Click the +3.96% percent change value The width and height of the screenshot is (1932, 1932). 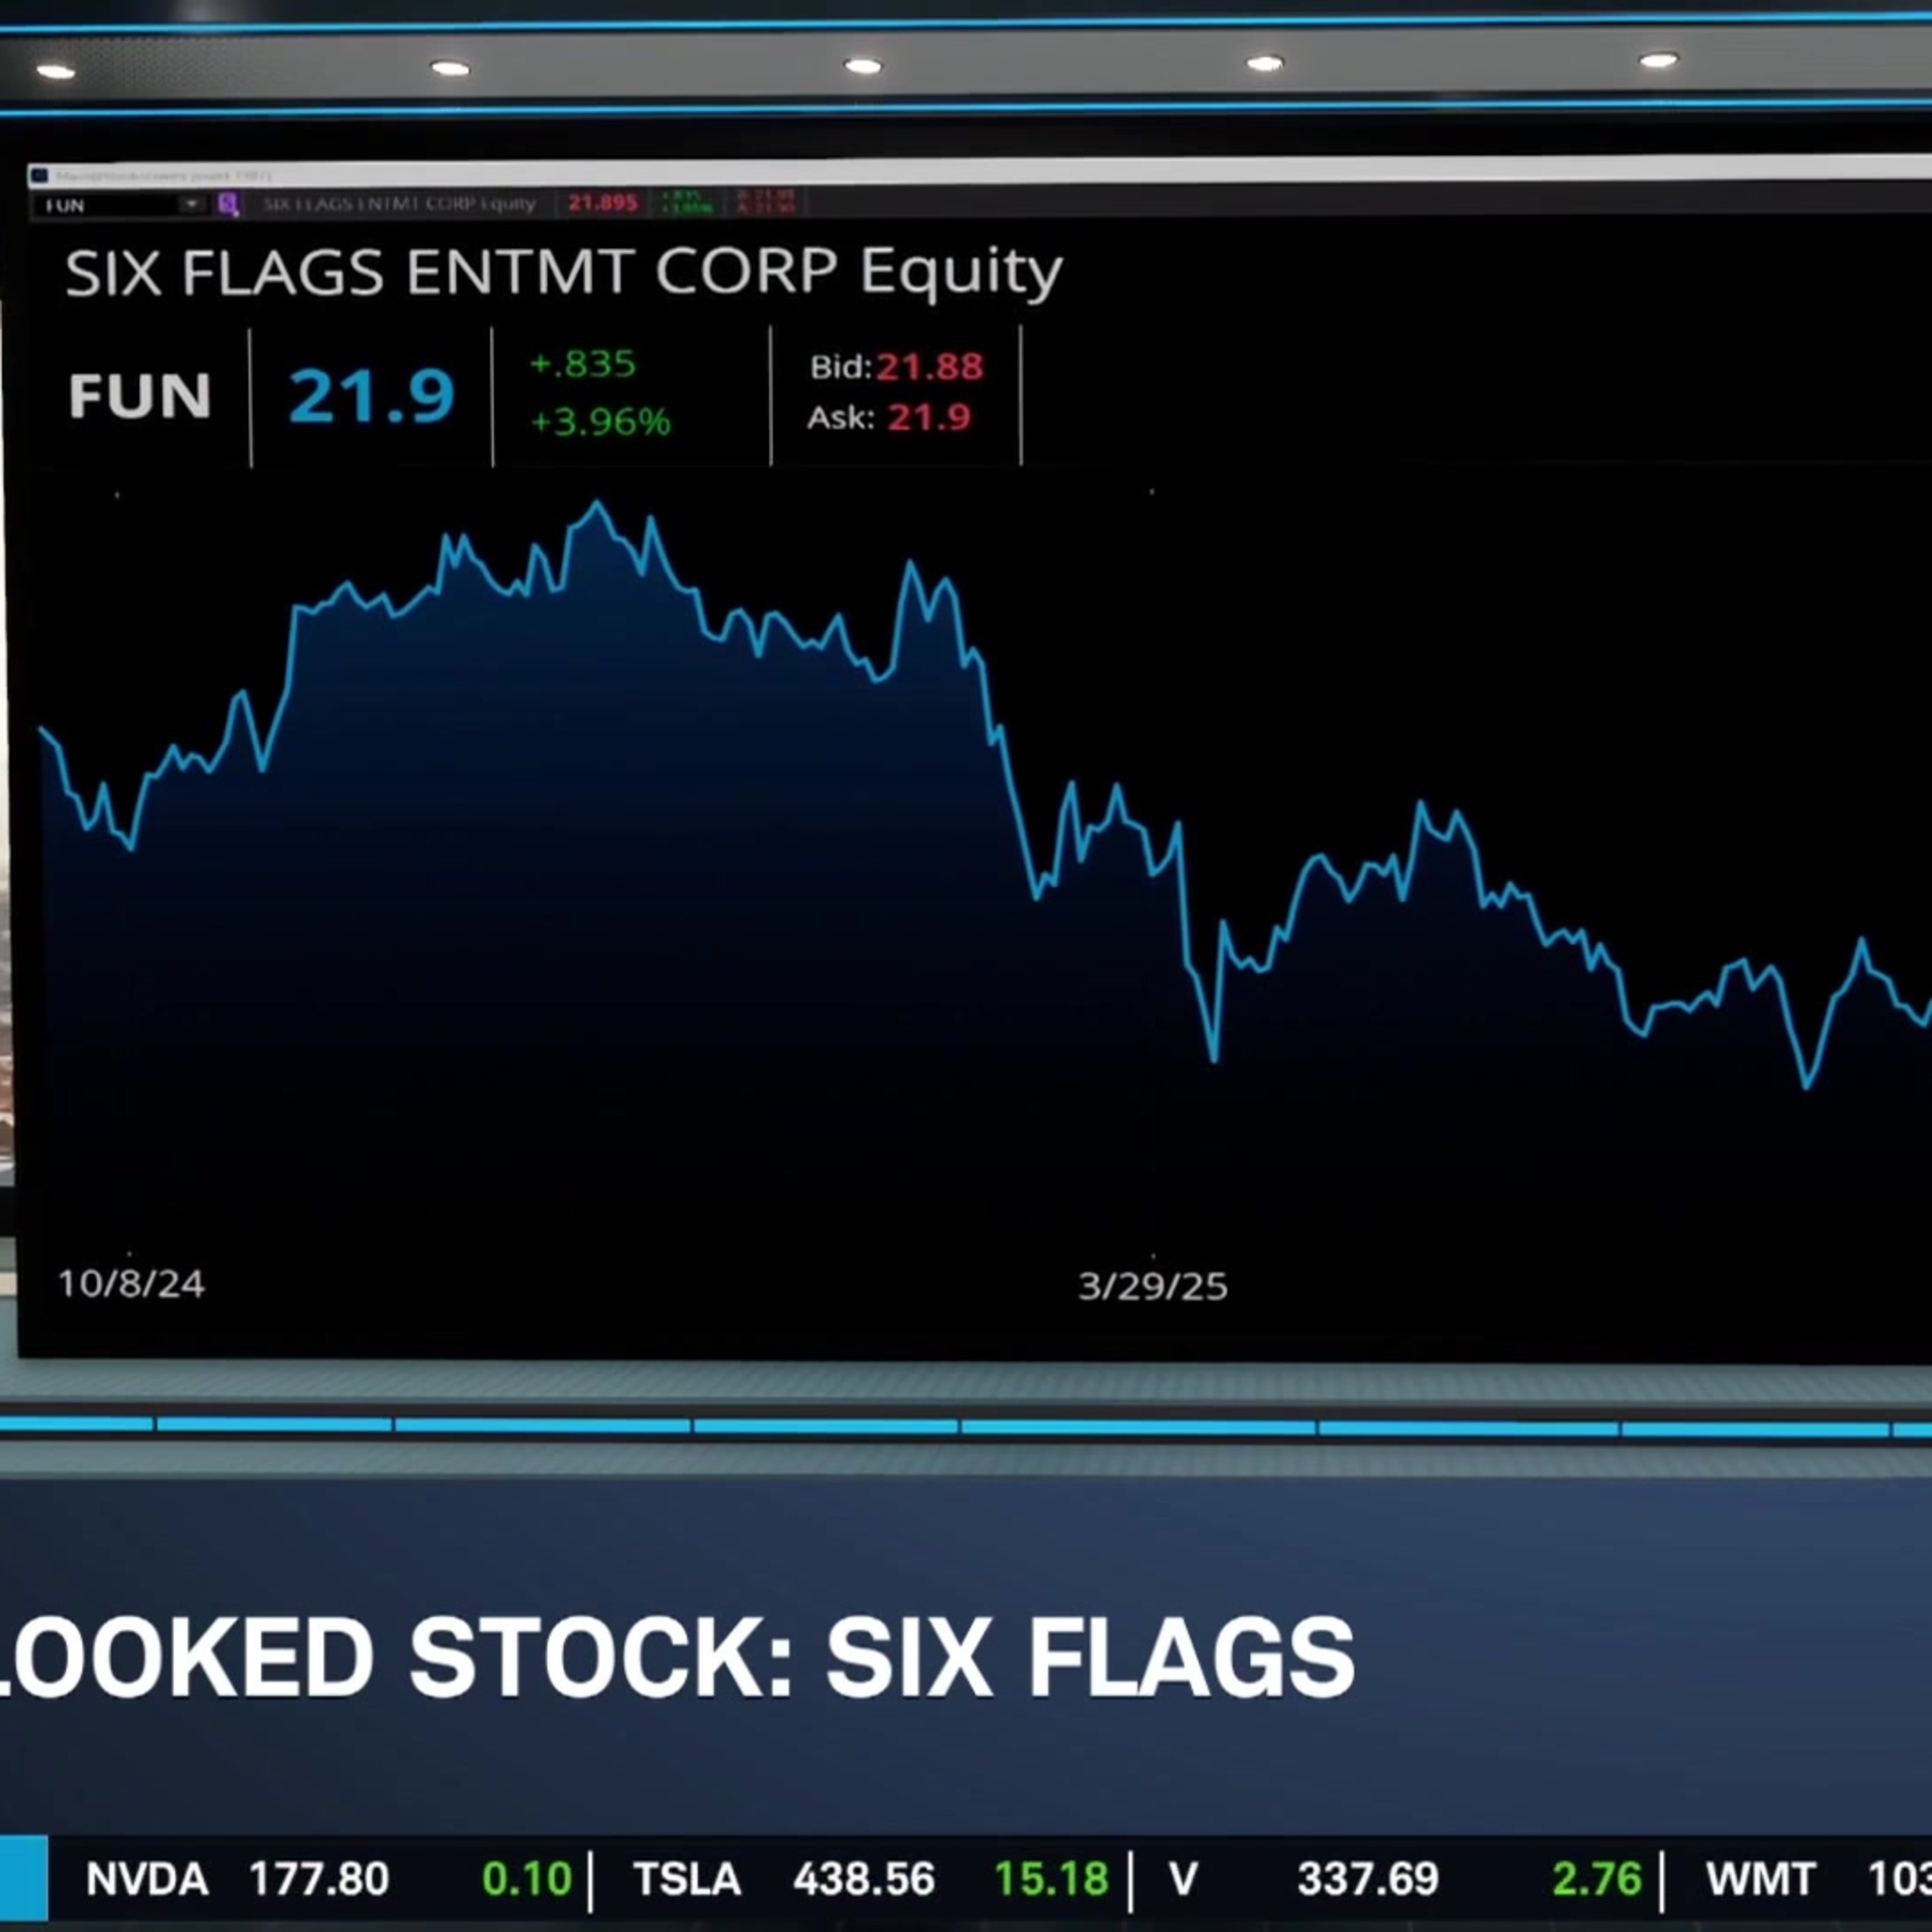point(600,421)
